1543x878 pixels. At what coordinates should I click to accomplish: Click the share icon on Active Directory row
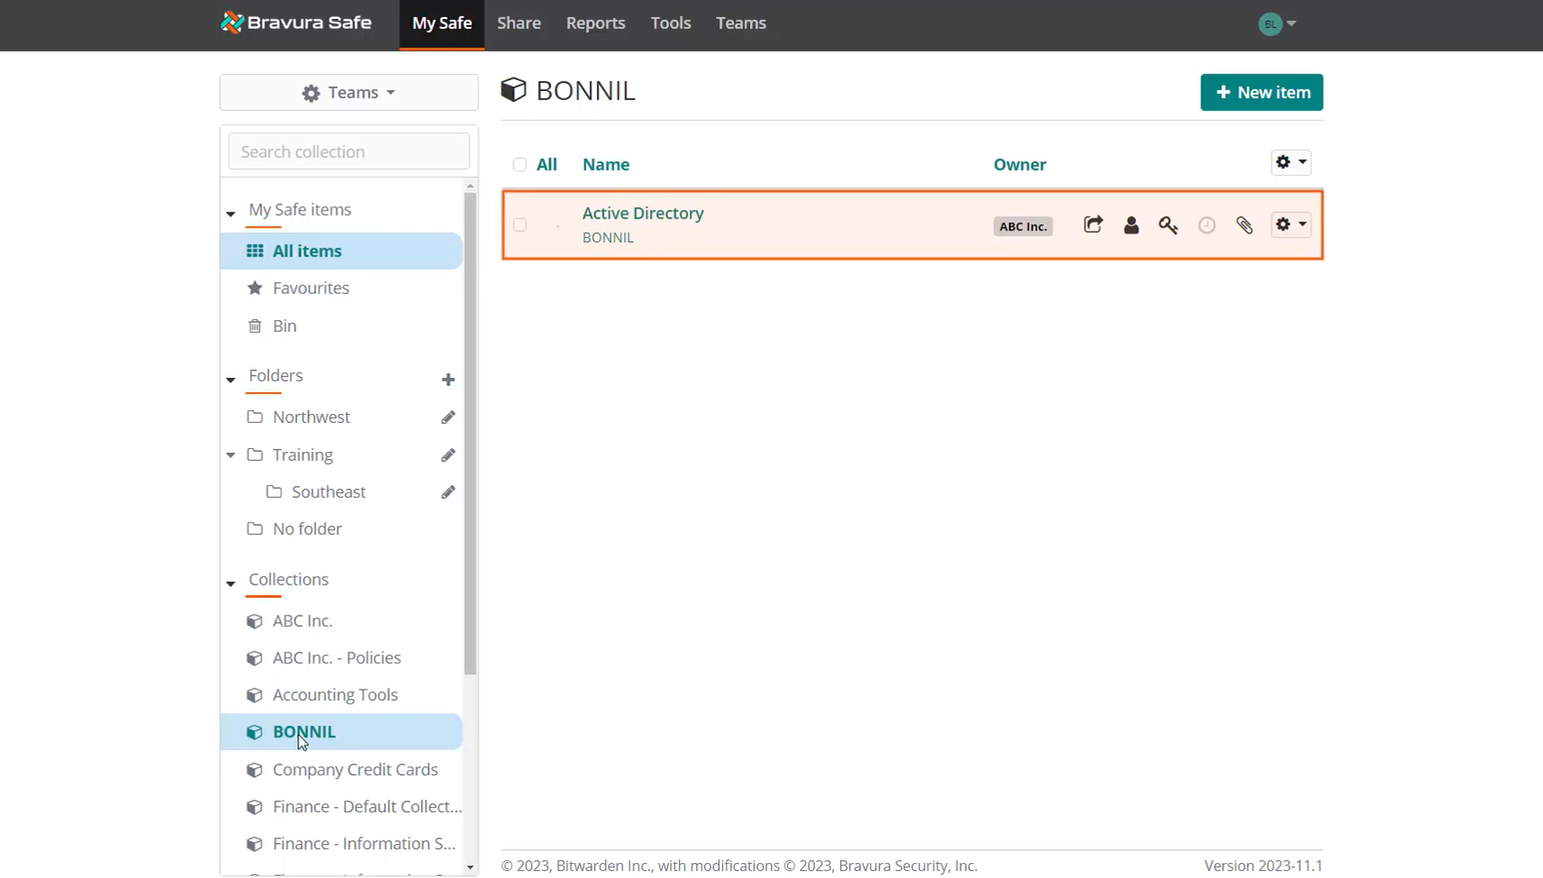[1093, 225]
